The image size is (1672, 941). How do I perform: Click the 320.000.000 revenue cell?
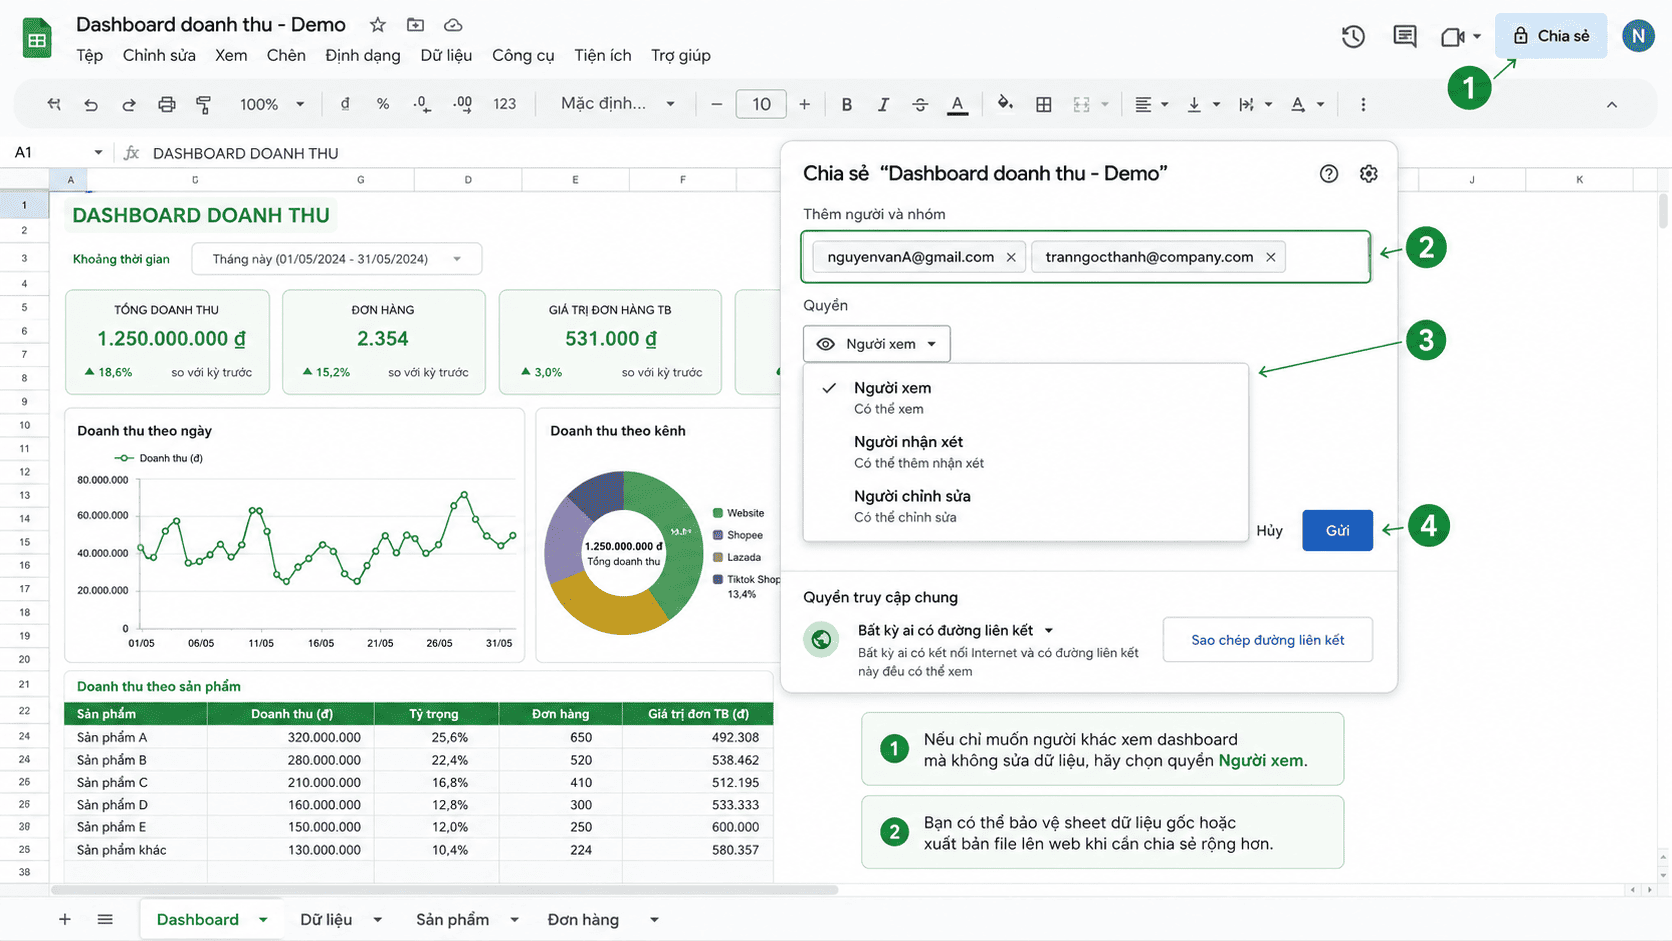291,737
